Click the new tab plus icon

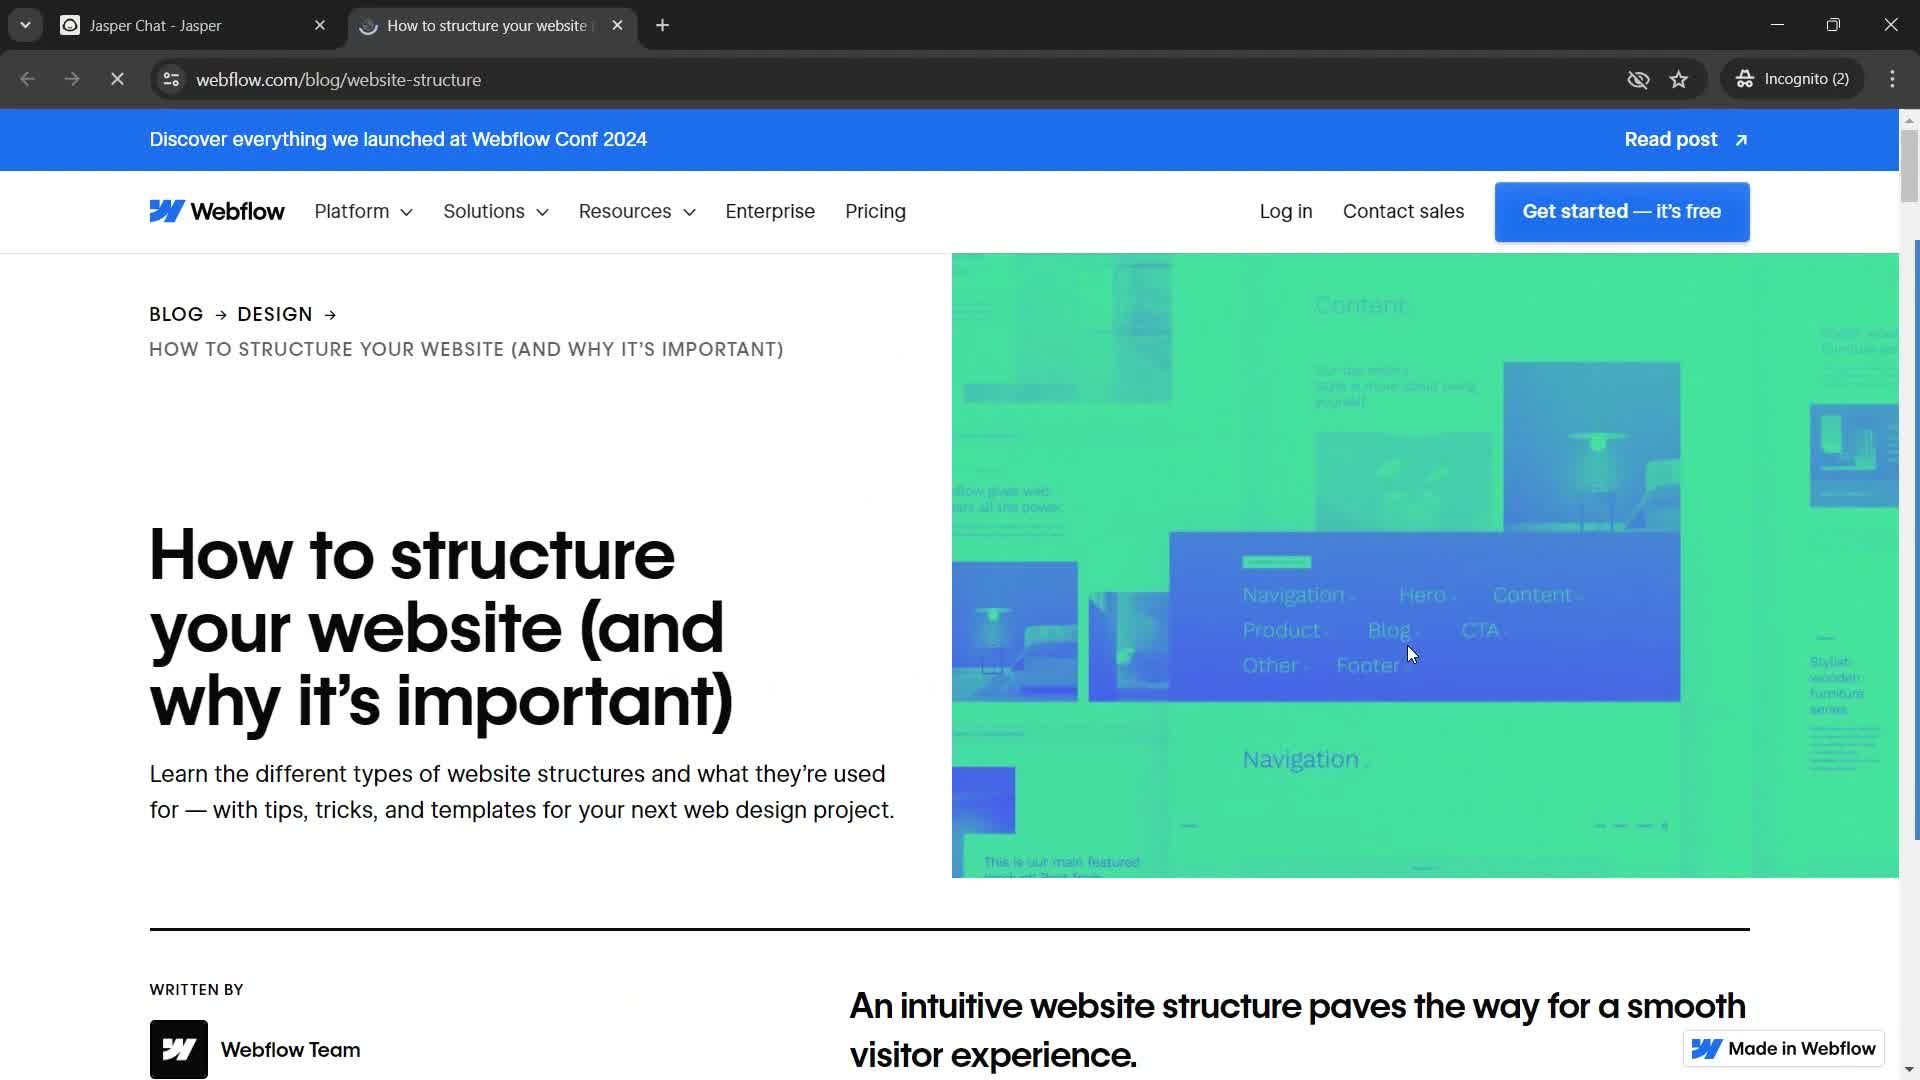click(663, 25)
